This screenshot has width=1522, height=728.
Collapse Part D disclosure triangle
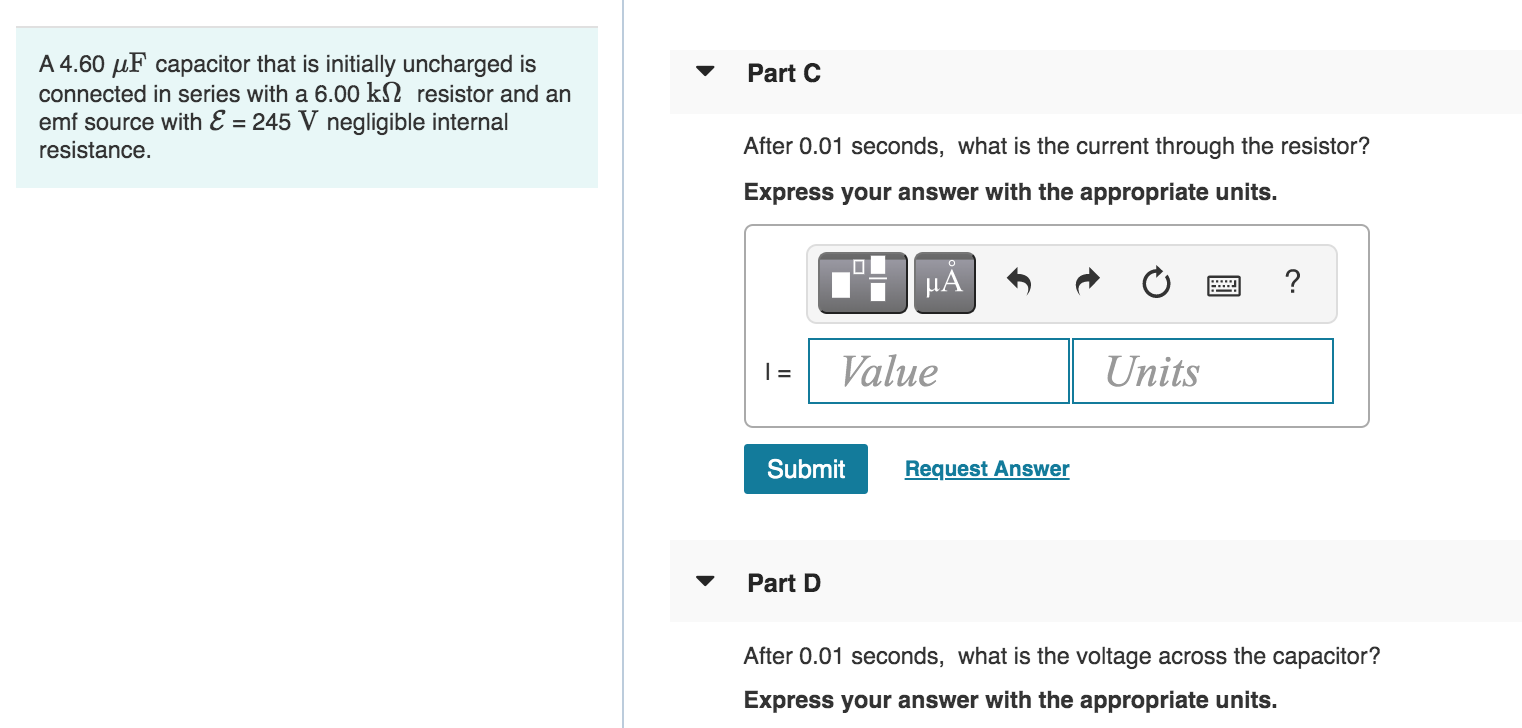[706, 581]
